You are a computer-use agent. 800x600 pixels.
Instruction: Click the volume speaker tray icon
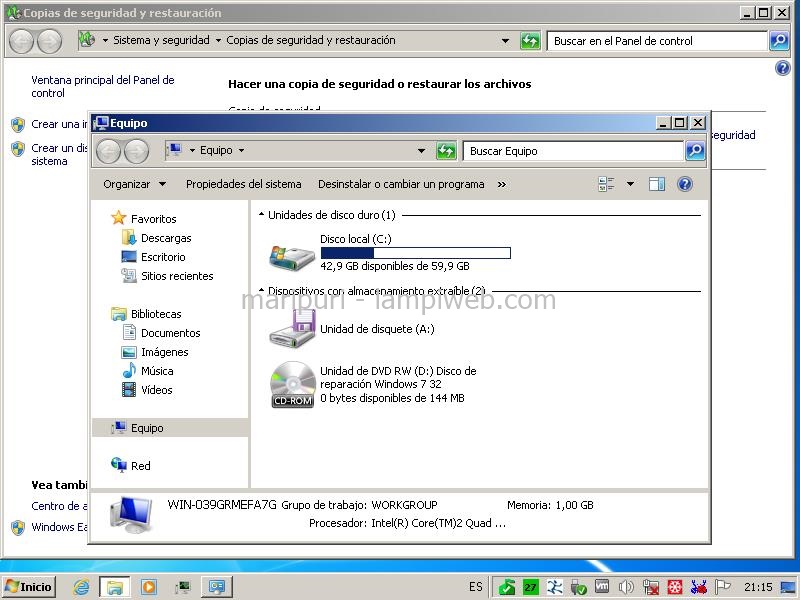[626, 587]
